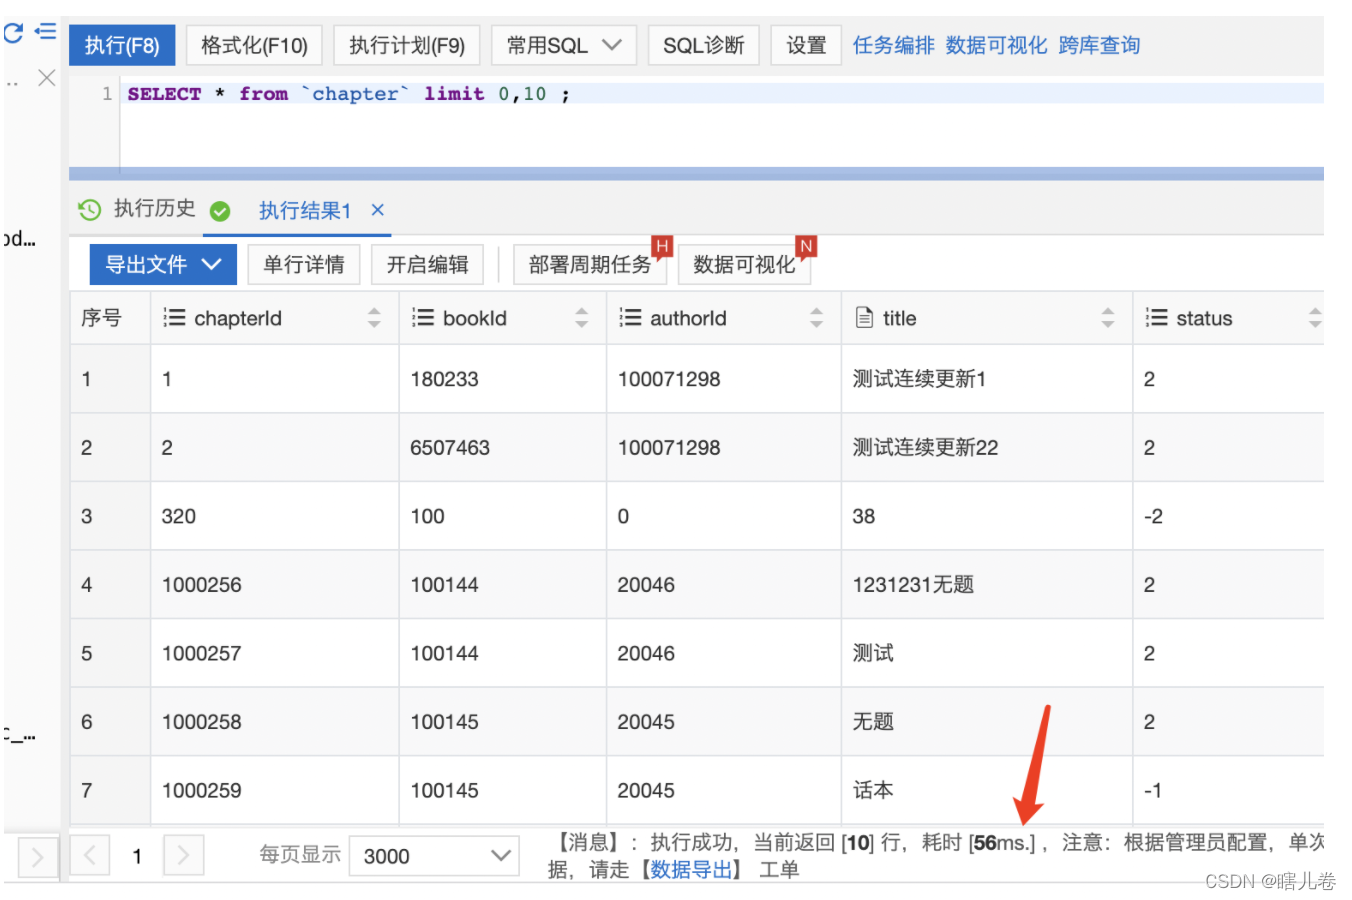Click 开启编辑 button

tap(427, 265)
